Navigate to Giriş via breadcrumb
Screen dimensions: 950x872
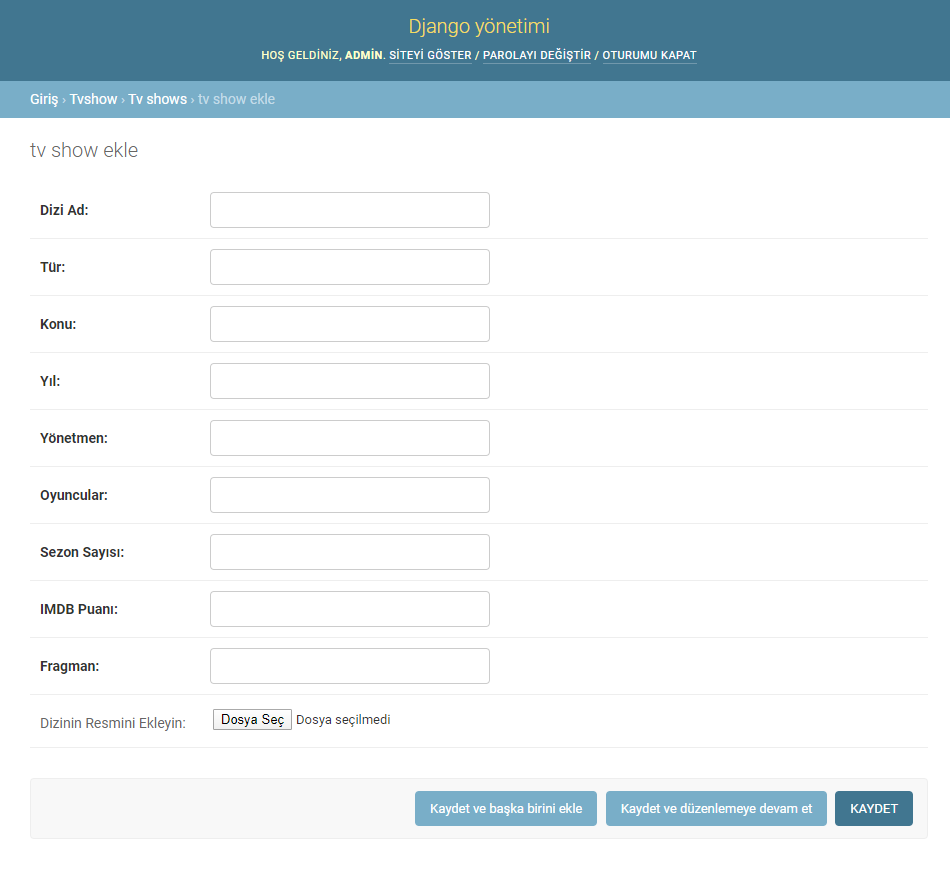[x=42, y=99]
